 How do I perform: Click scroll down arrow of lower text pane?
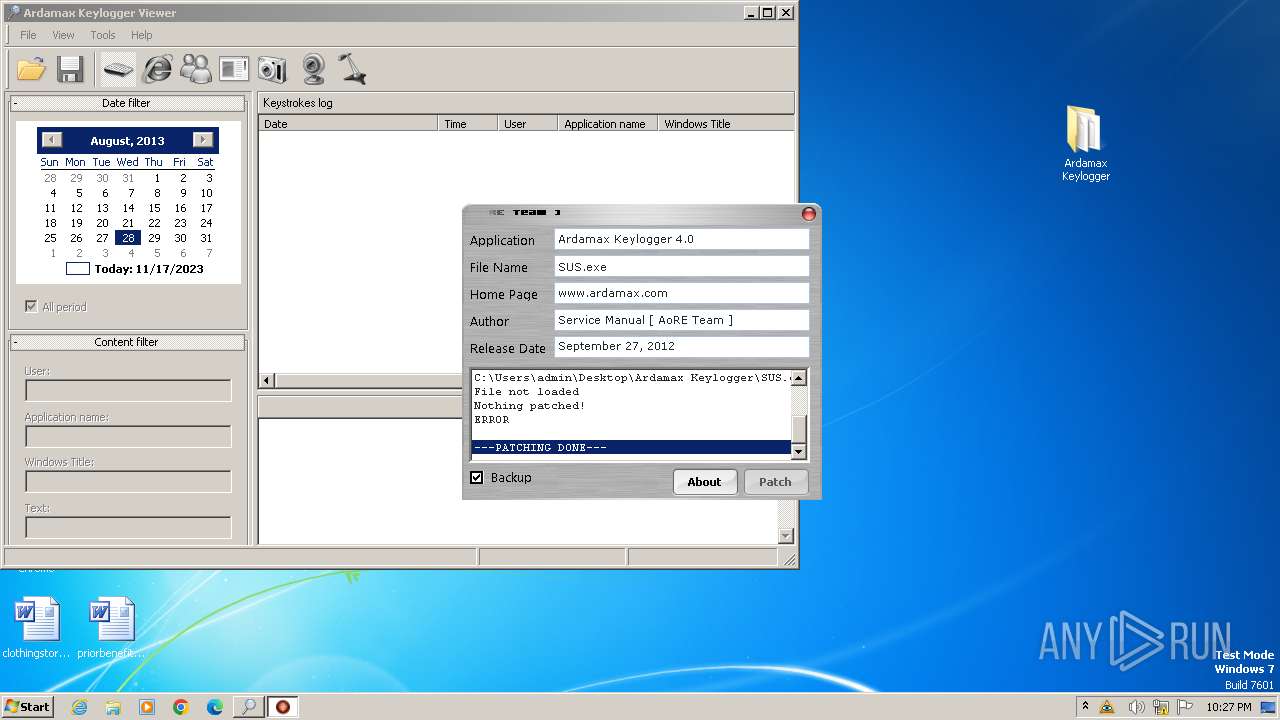click(x=786, y=536)
